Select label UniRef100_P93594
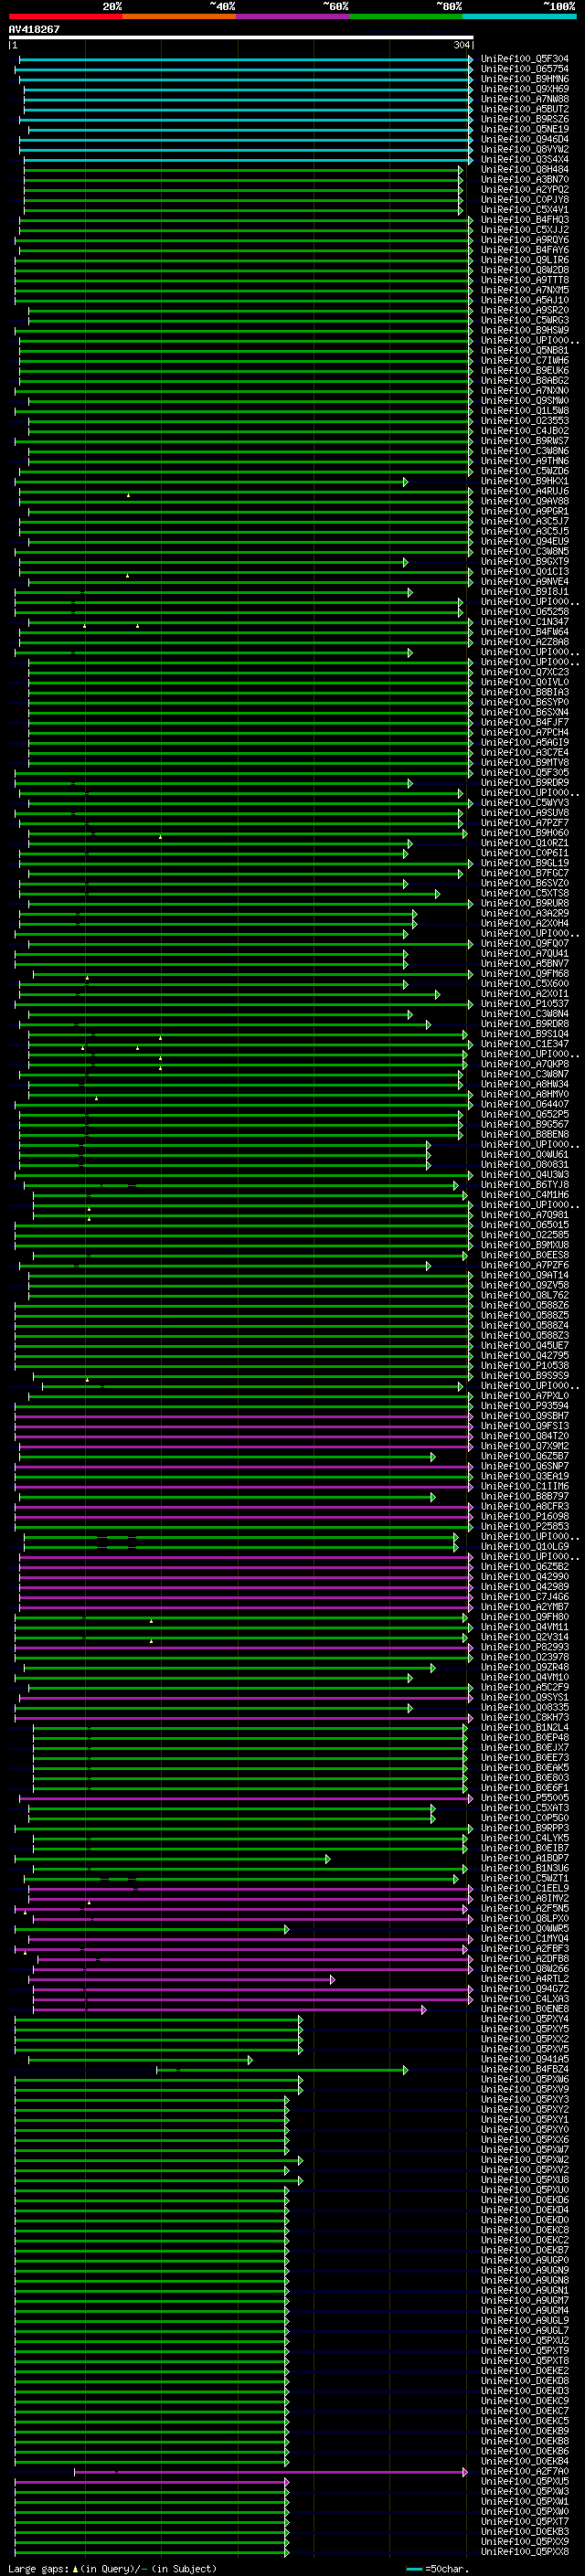This screenshot has height=2576, width=585. pyautogui.click(x=525, y=1406)
